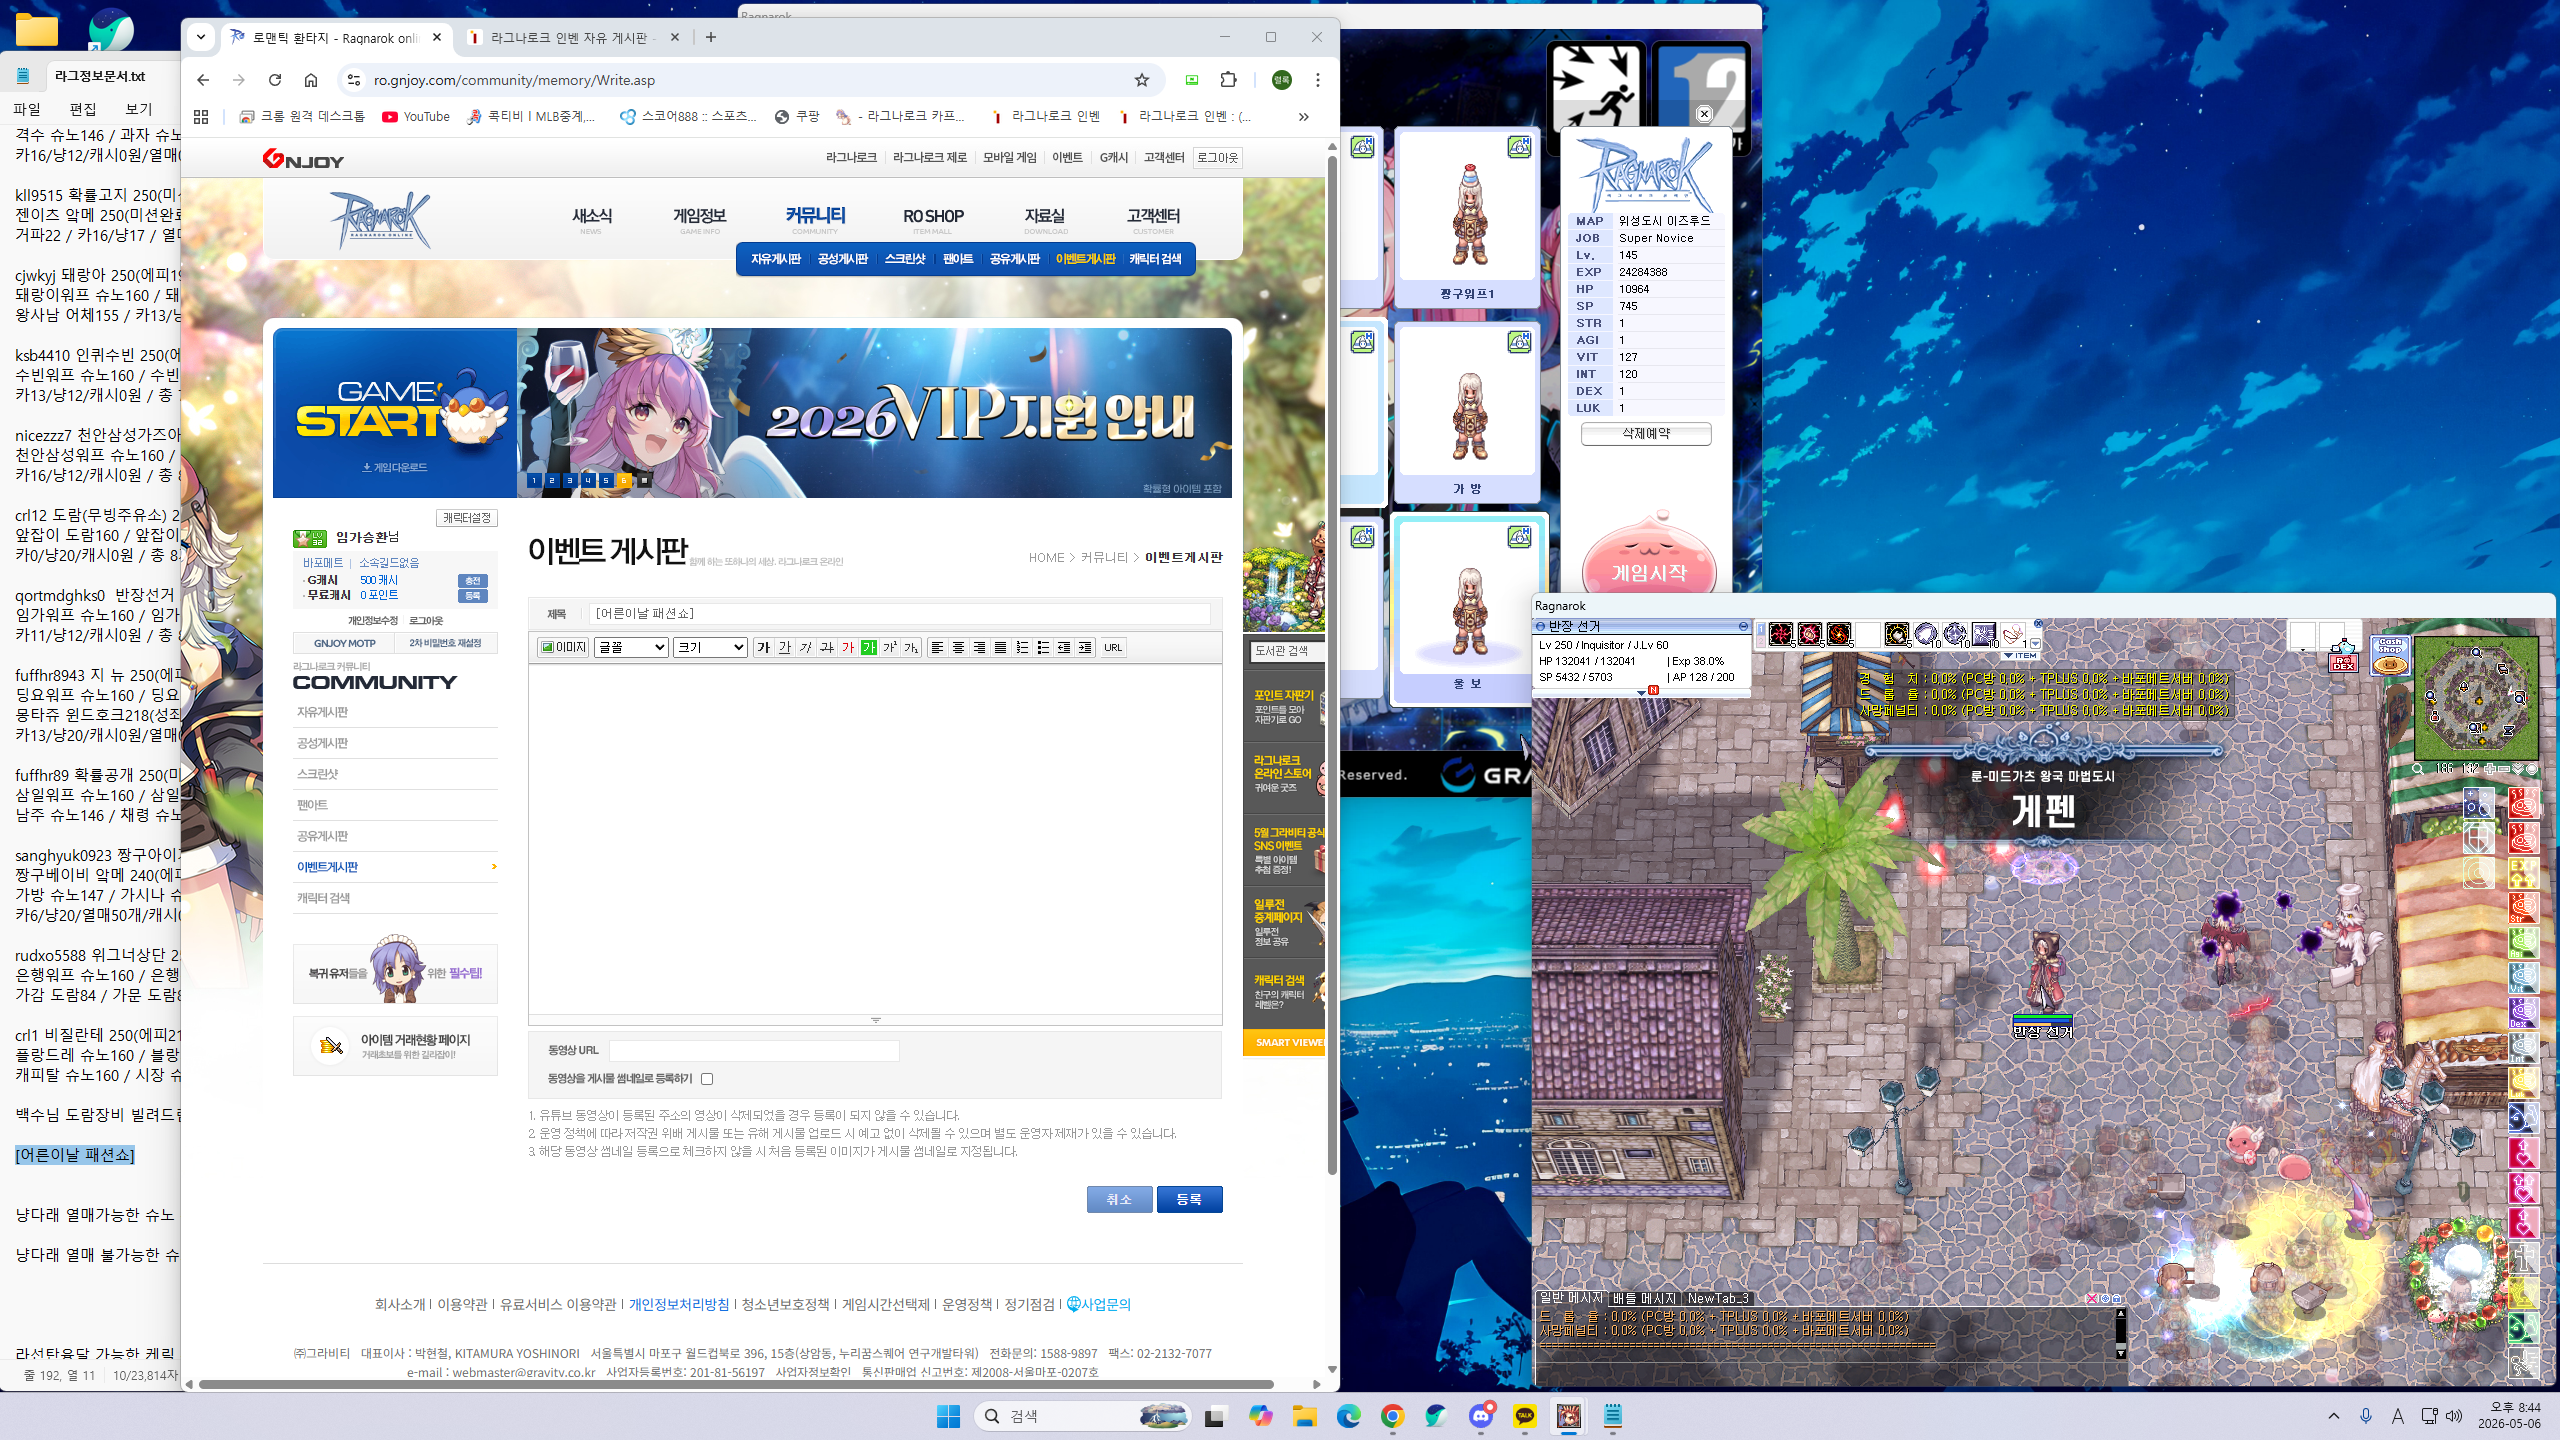
Task: Decrease indent in the editor
Action: (1064, 647)
